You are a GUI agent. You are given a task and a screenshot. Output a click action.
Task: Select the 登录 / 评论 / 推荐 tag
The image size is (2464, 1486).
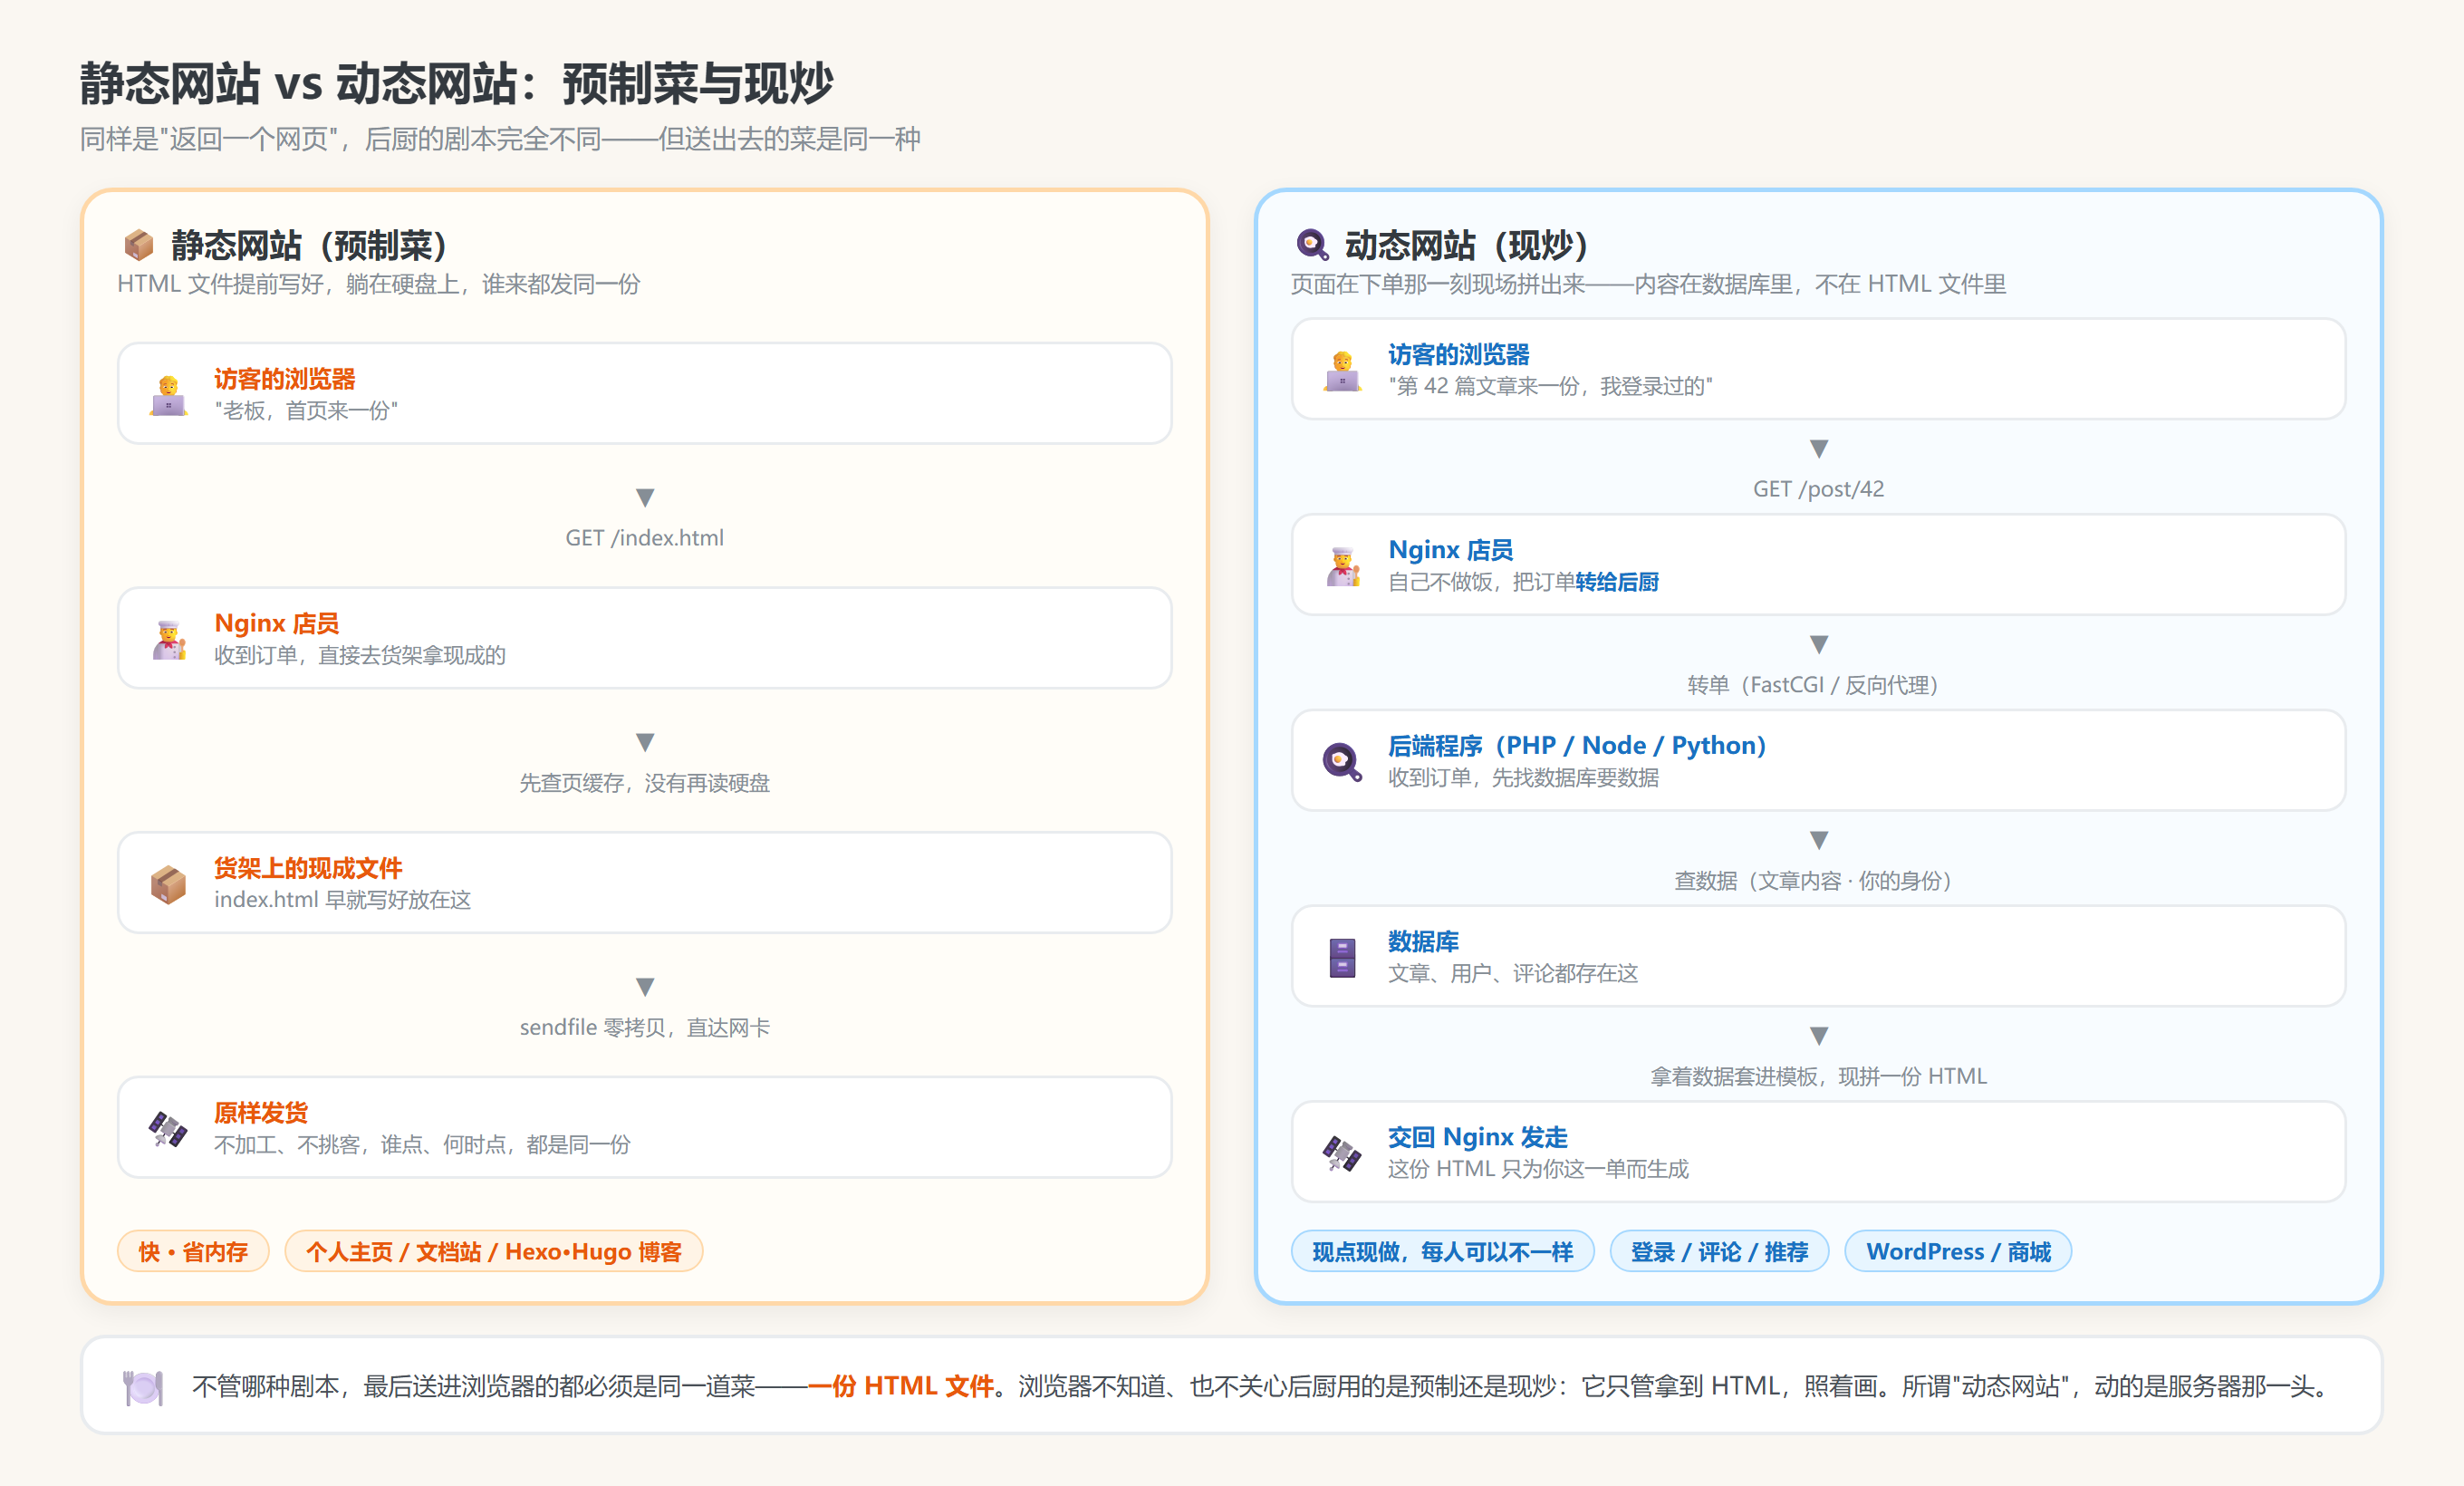click(1719, 1251)
